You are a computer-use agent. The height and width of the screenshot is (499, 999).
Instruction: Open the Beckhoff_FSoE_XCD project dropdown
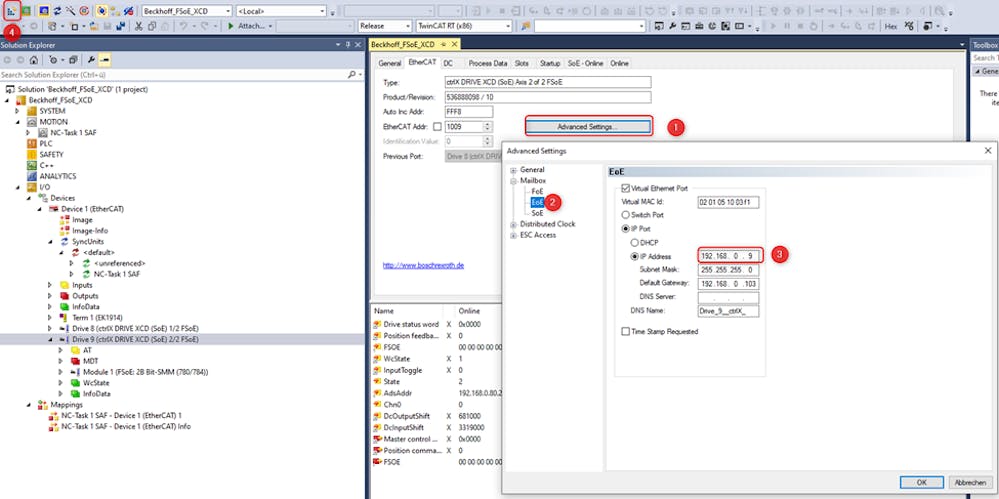228,11
